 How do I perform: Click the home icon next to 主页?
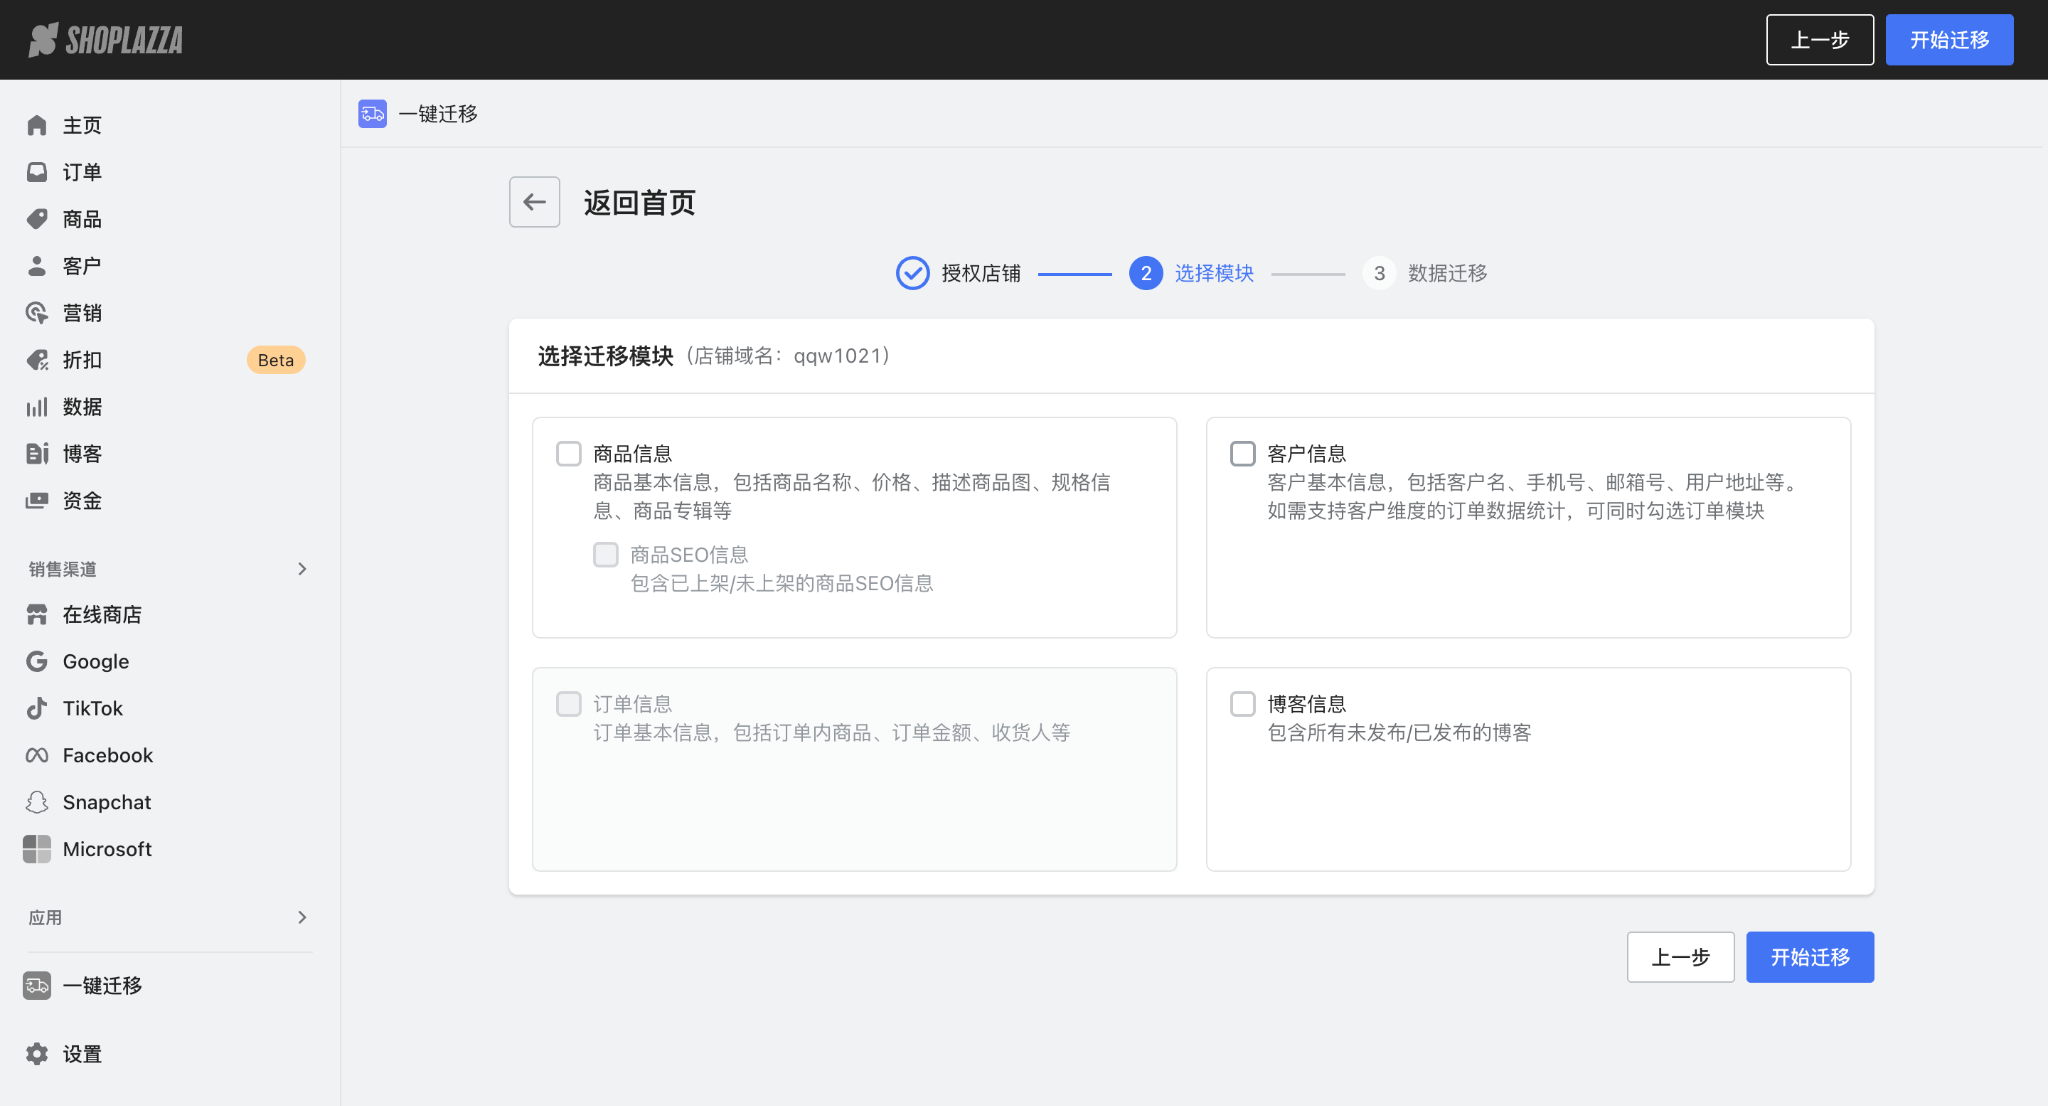(x=37, y=125)
